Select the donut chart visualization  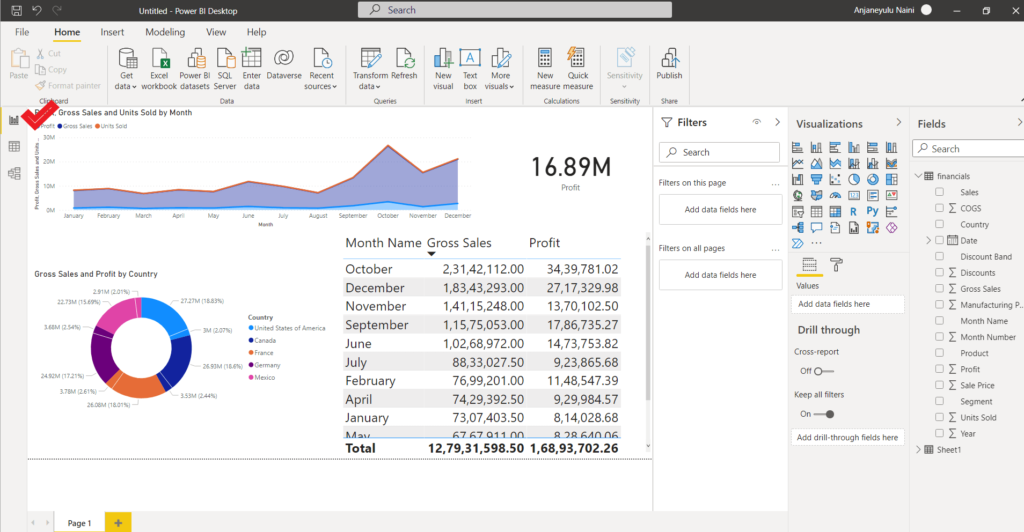(x=872, y=179)
